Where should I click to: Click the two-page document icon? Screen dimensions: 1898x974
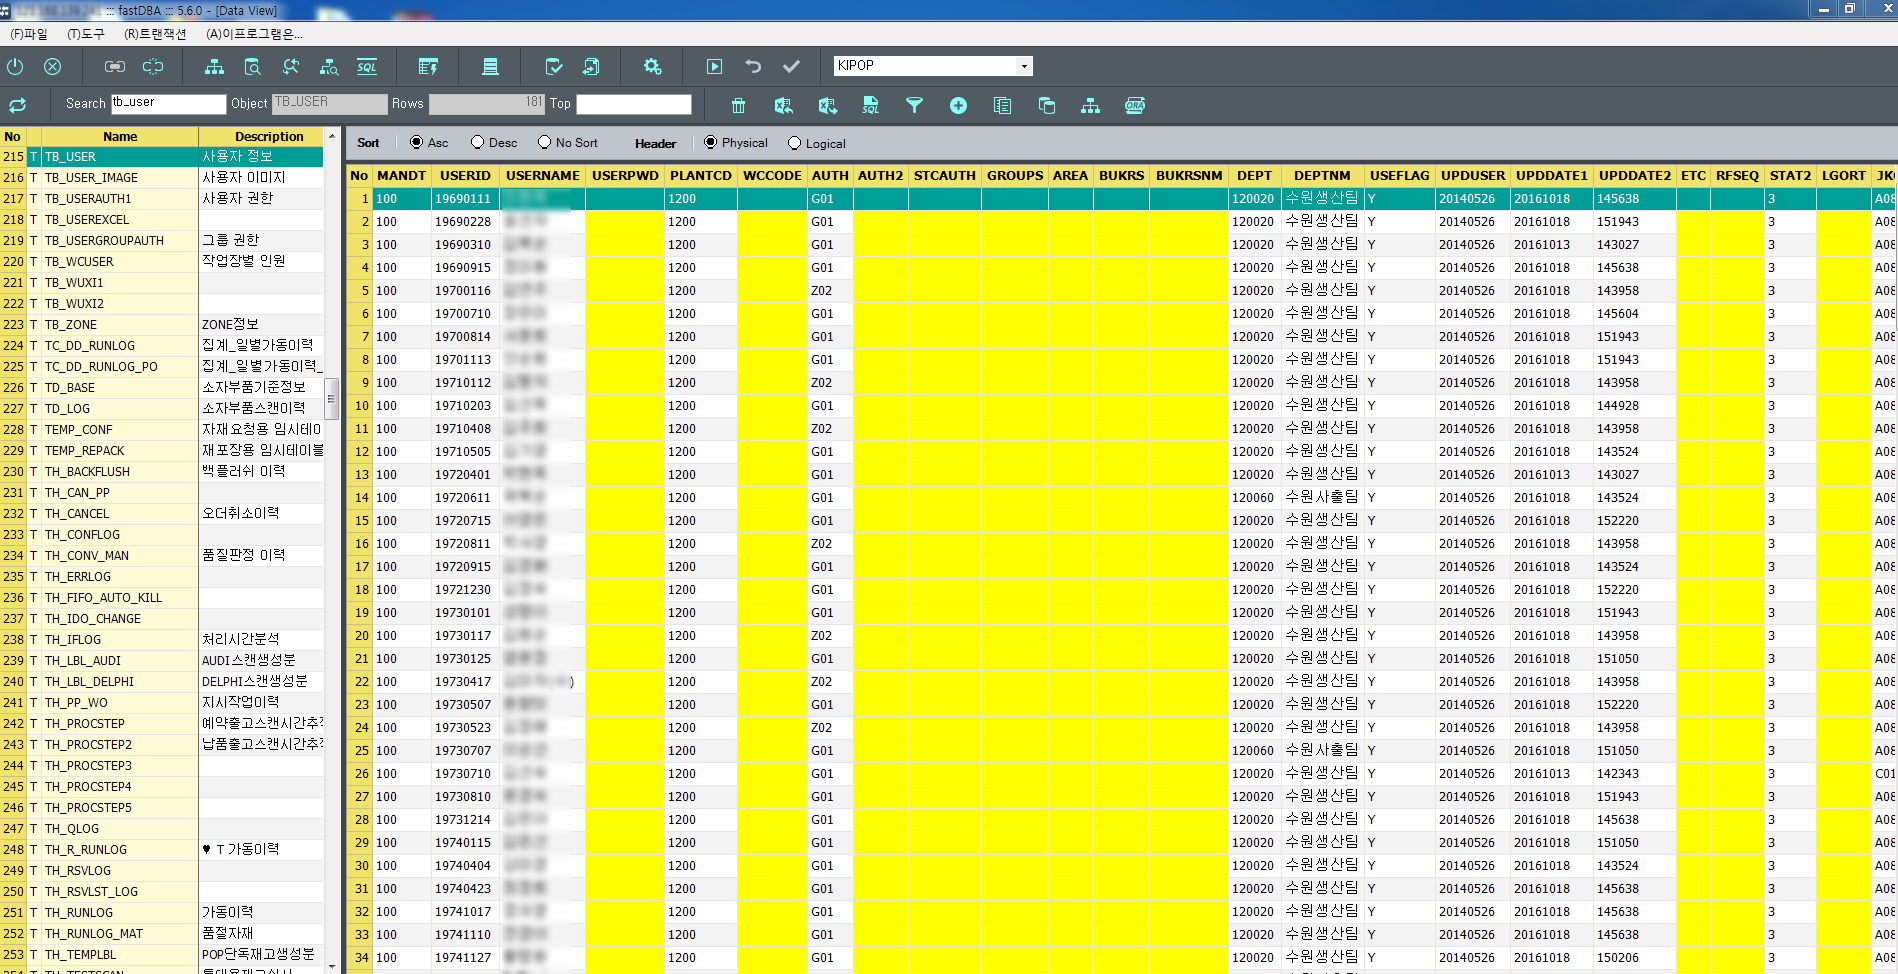coord(1002,105)
